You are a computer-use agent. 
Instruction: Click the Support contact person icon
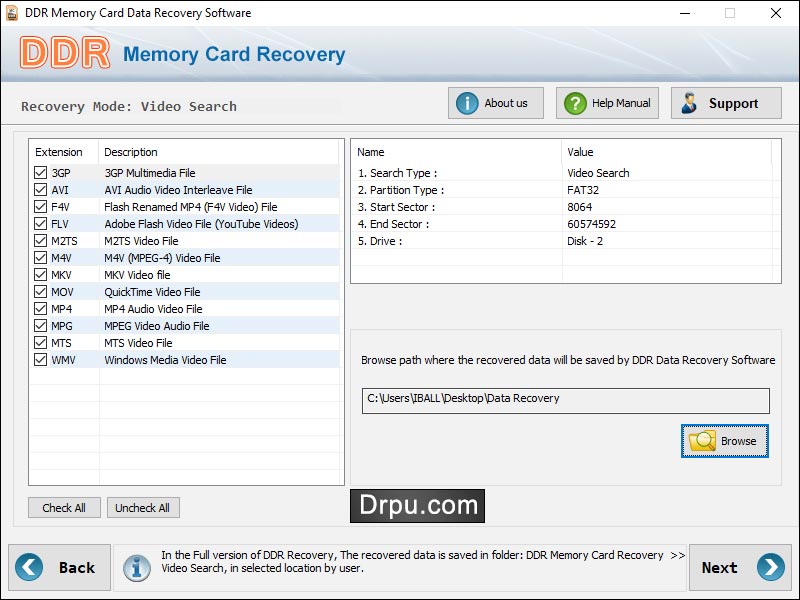click(x=688, y=102)
